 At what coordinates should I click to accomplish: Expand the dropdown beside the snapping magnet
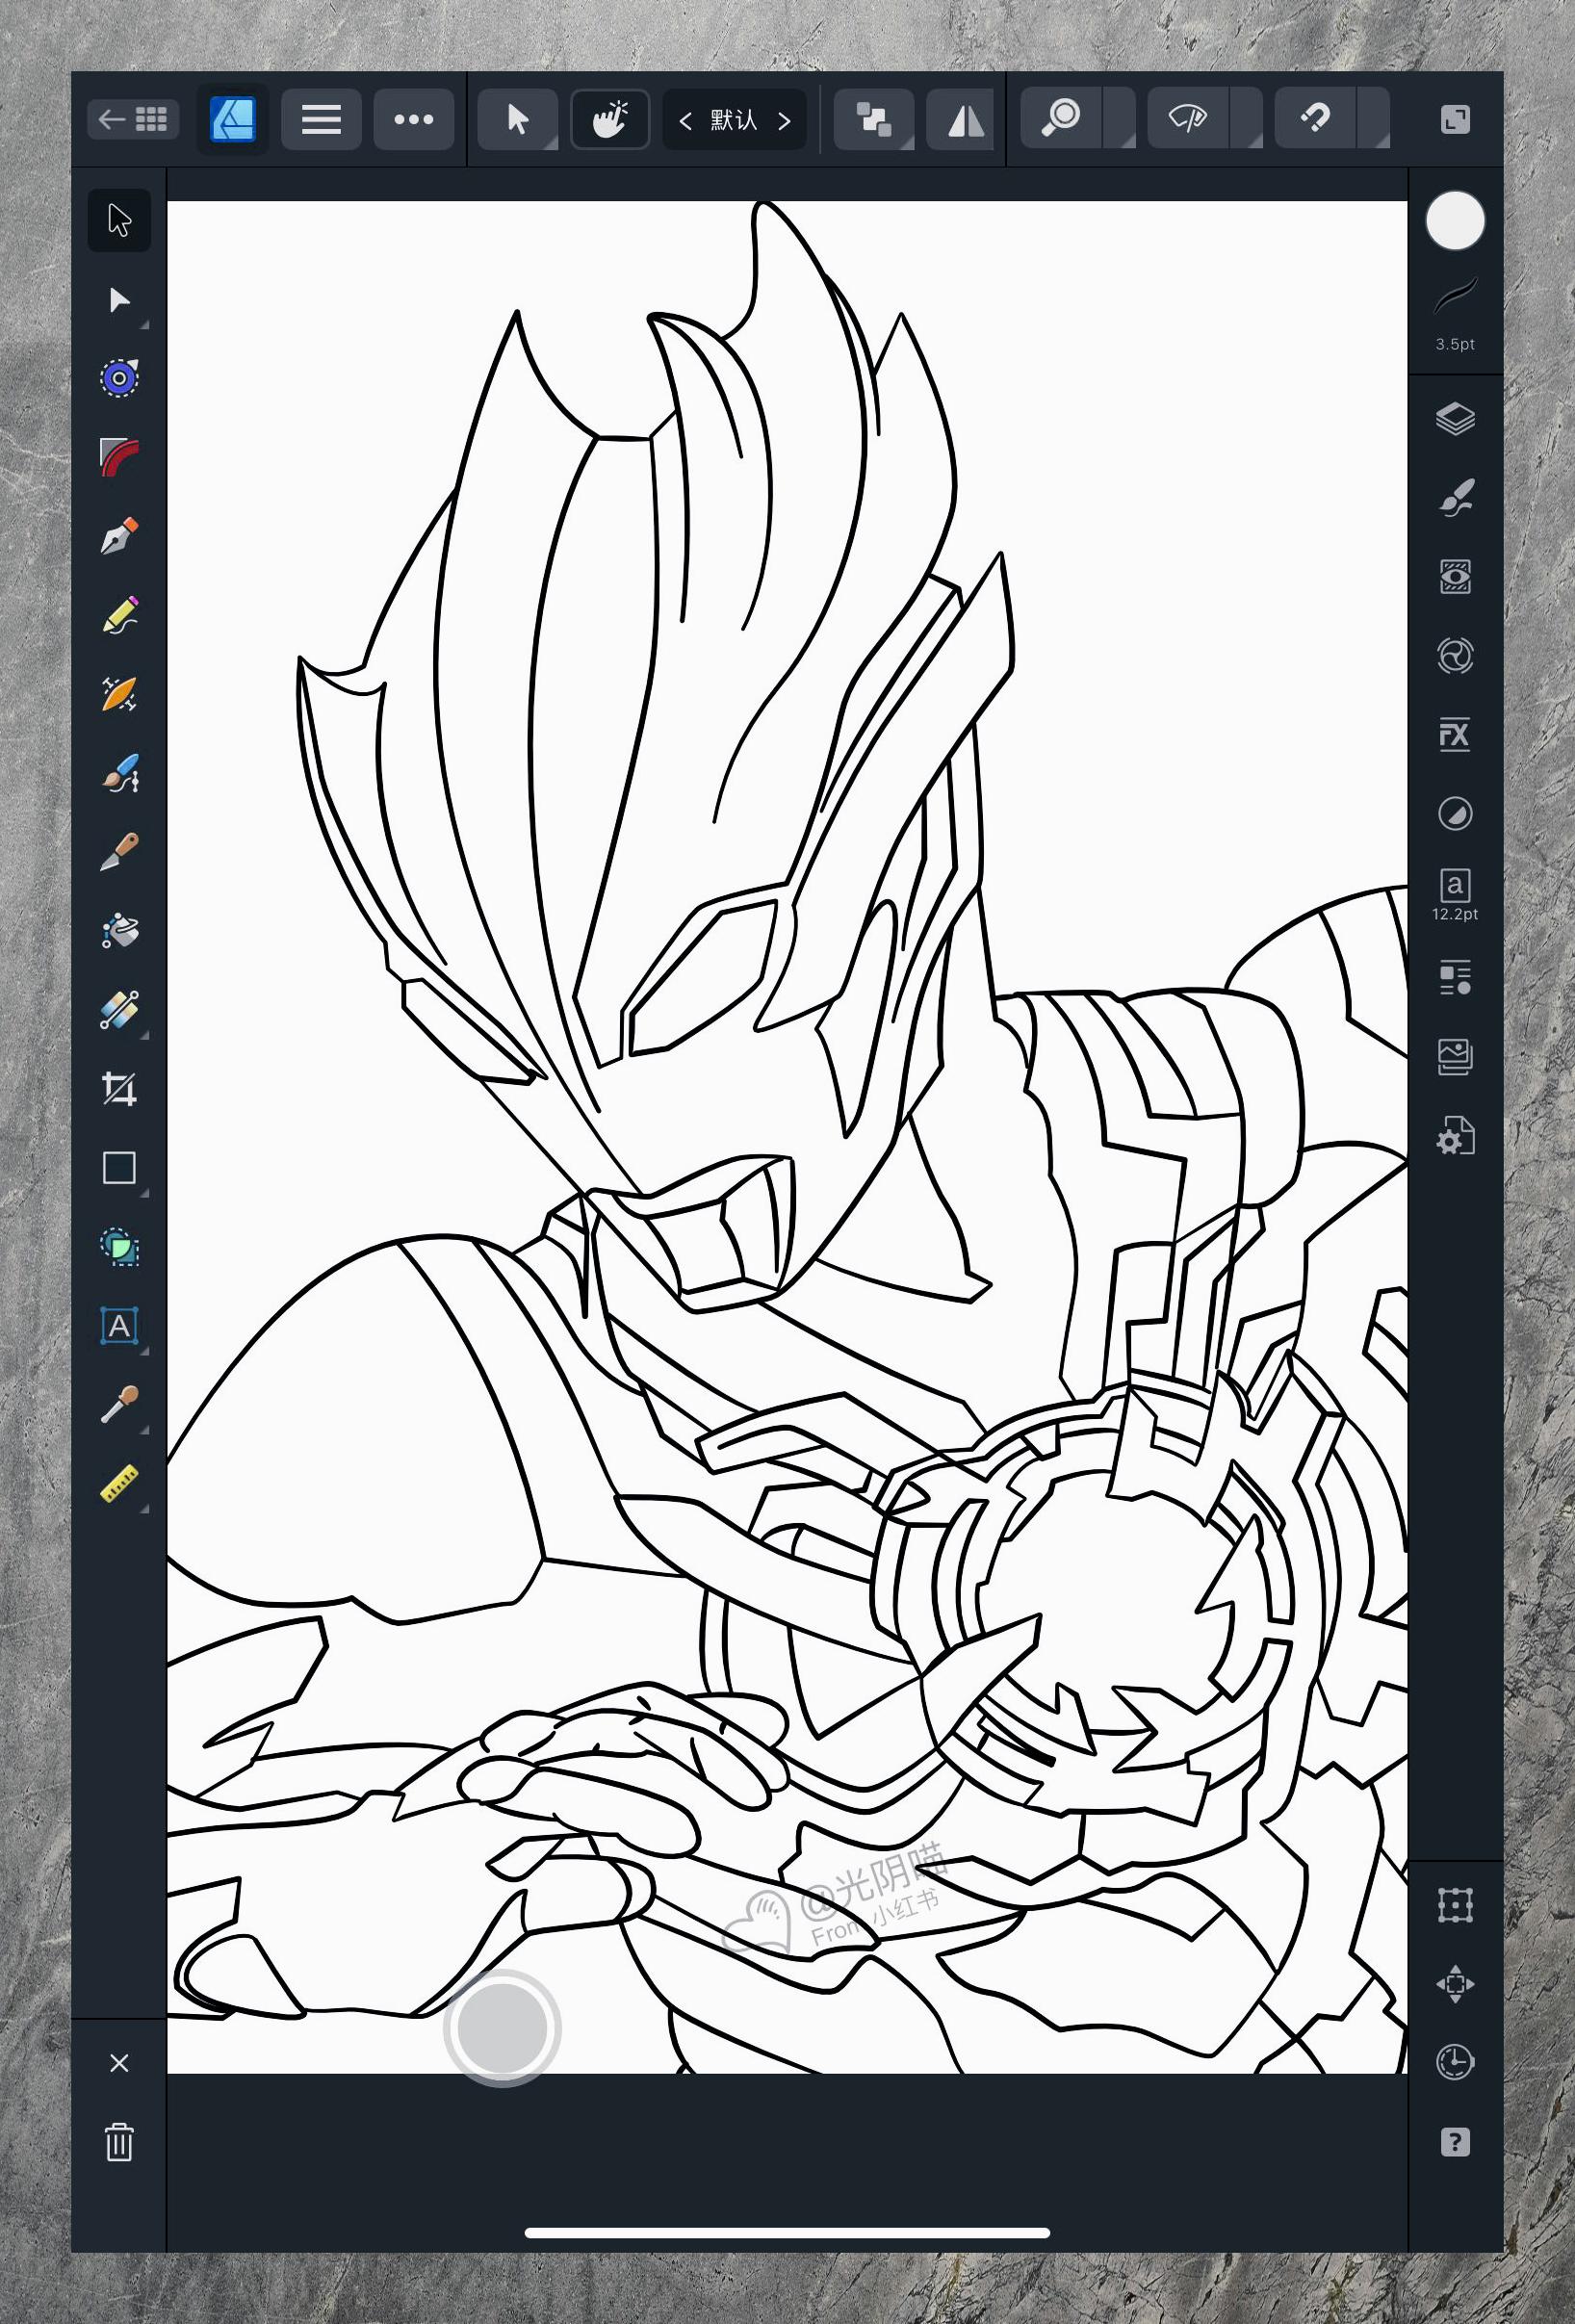pos(1374,120)
